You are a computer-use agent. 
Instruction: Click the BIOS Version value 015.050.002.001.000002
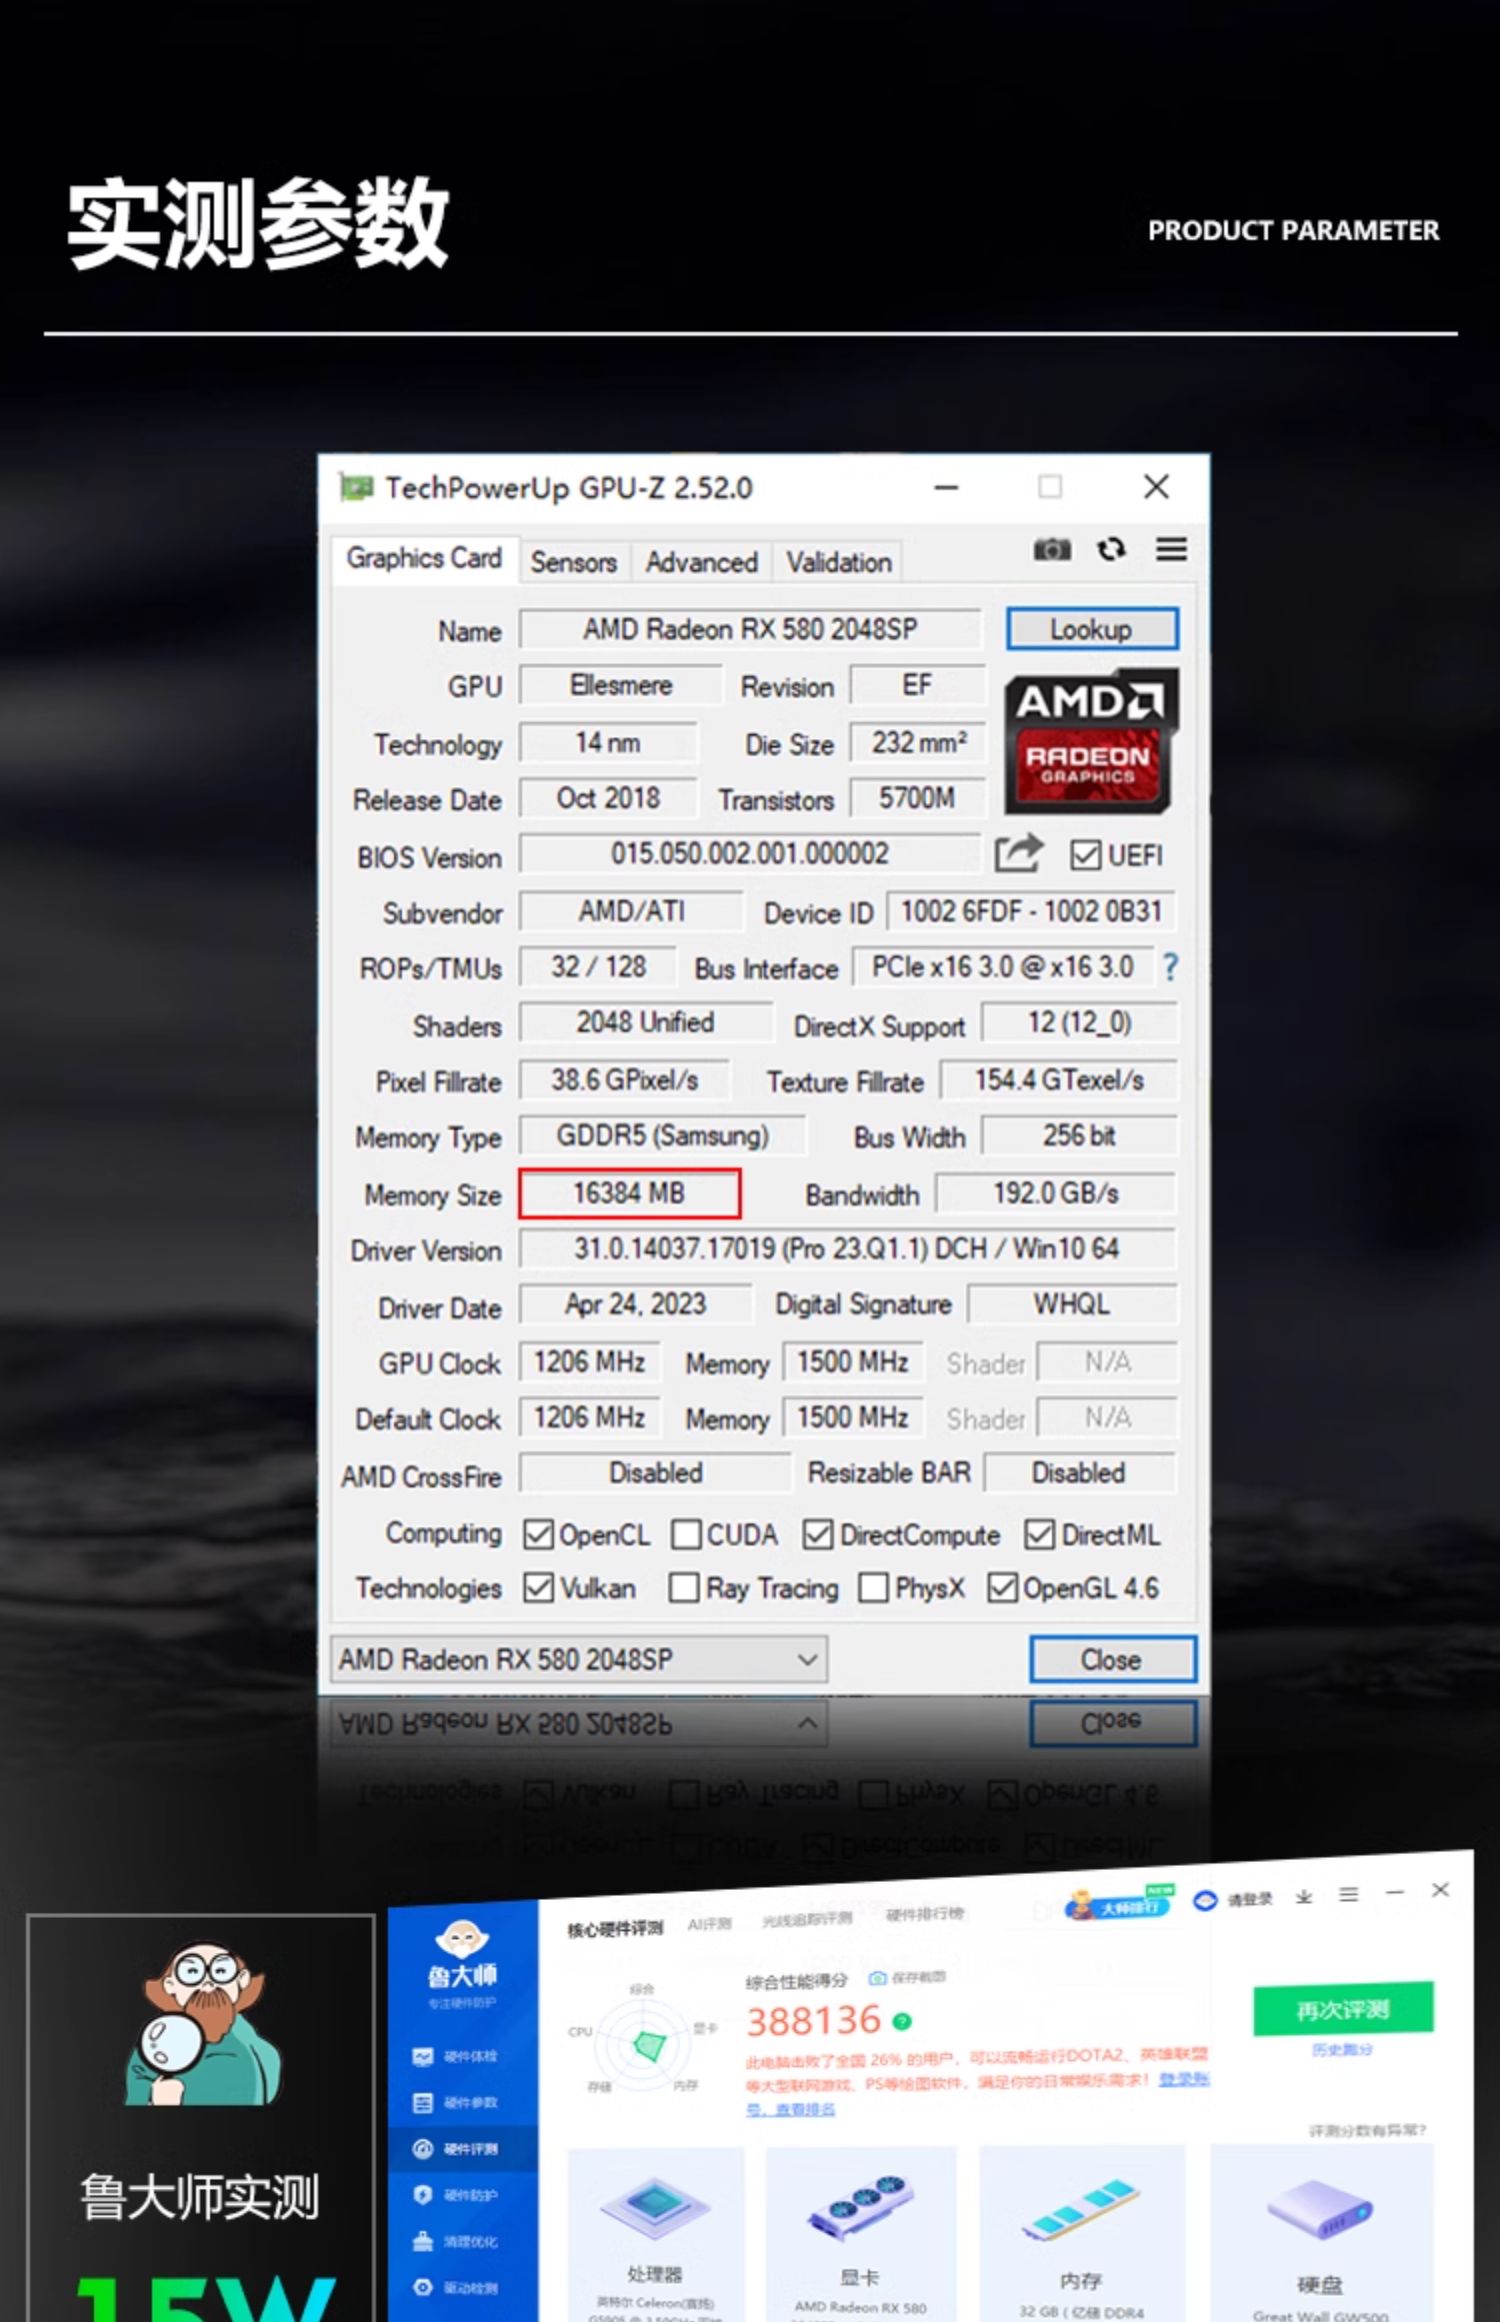(750, 853)
